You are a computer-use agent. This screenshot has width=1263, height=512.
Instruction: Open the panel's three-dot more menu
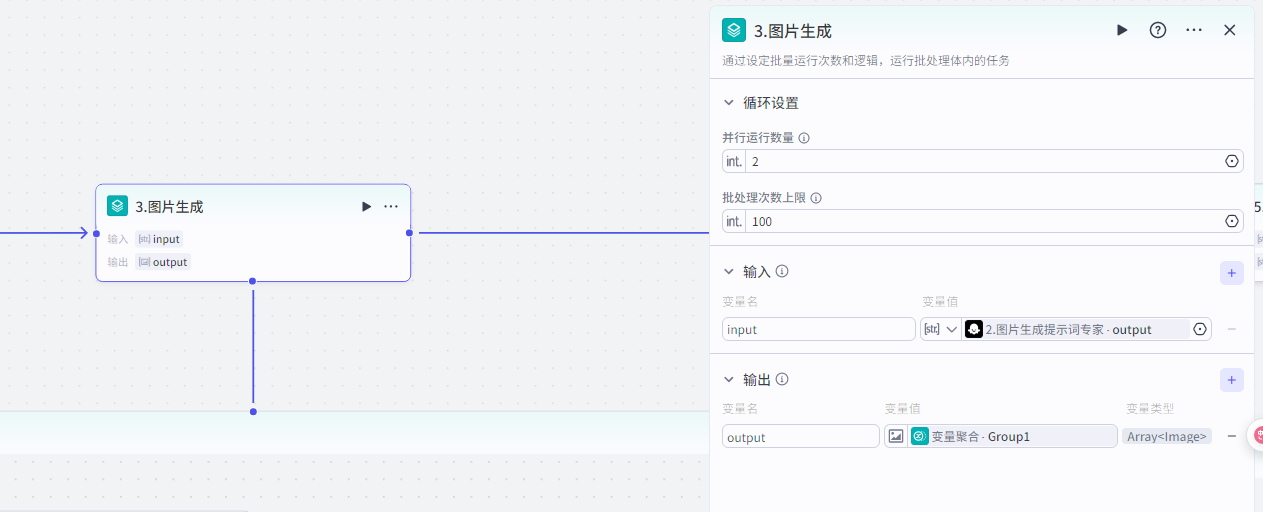coord(1193,30)
